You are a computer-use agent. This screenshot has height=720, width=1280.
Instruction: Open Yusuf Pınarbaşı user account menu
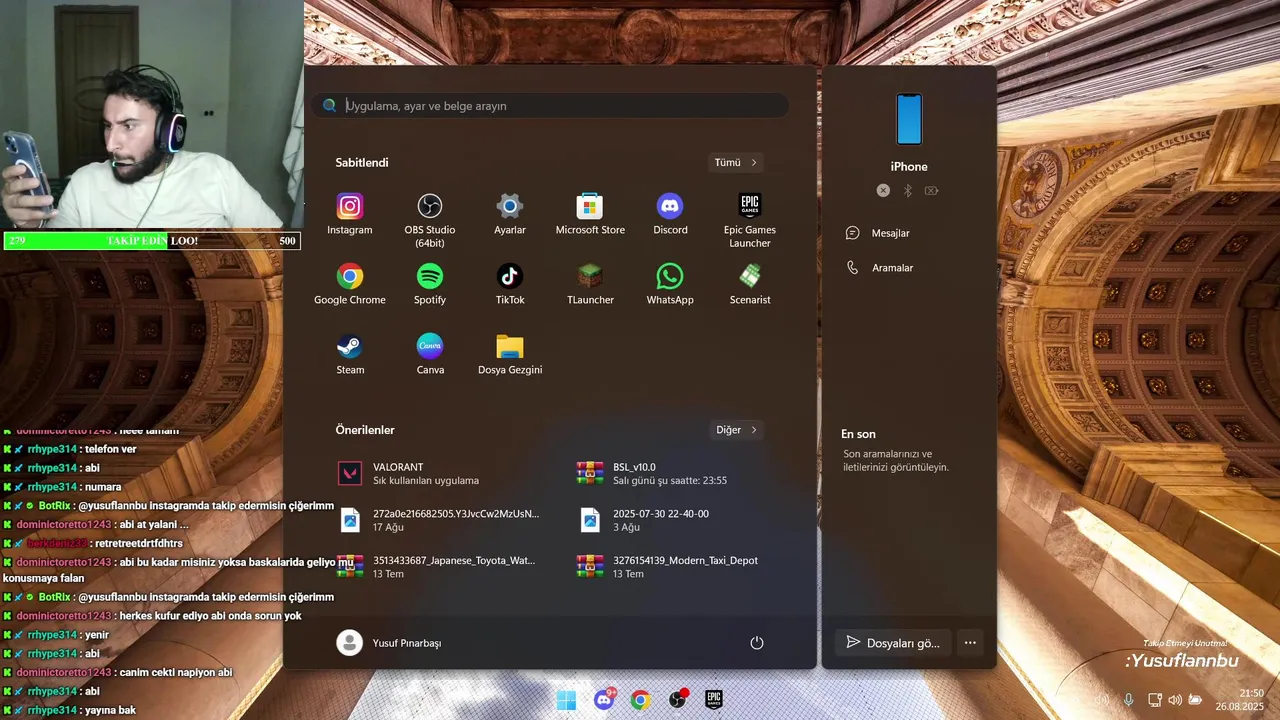[x=389, y=643]
